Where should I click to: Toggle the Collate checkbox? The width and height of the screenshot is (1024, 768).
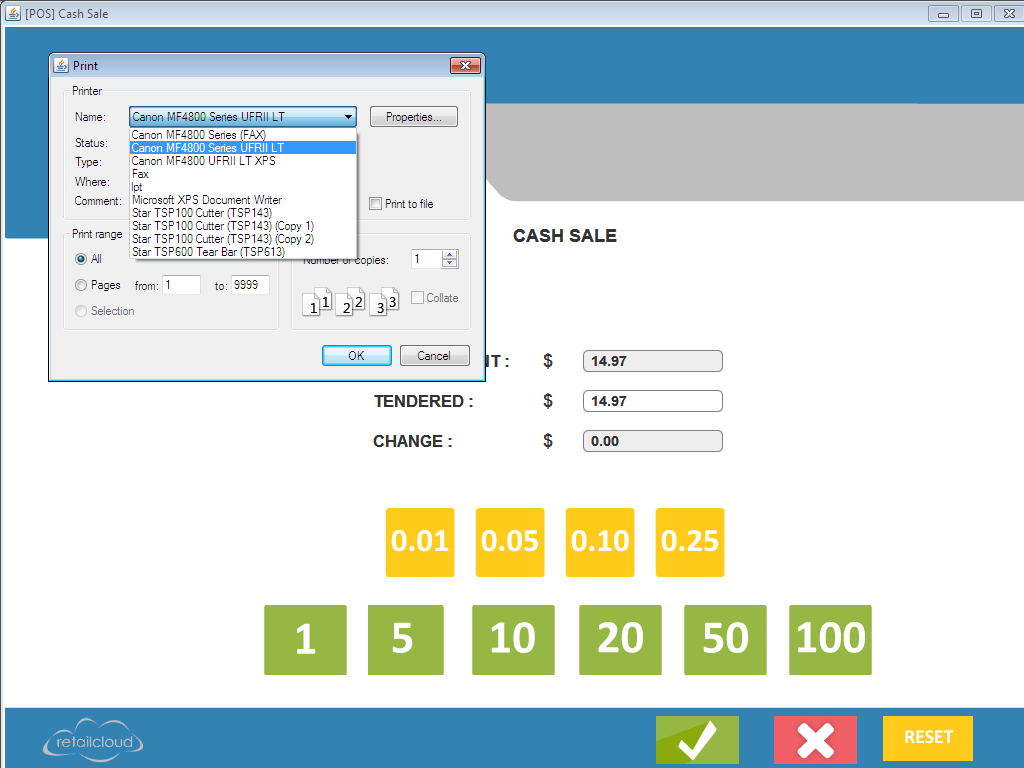point(417,298)
